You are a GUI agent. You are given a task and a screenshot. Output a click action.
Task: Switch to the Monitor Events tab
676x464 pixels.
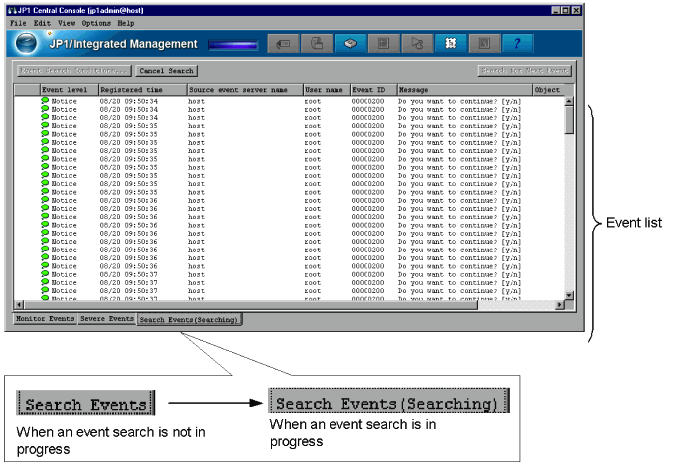pyautogui.click(x=44, y=319)
